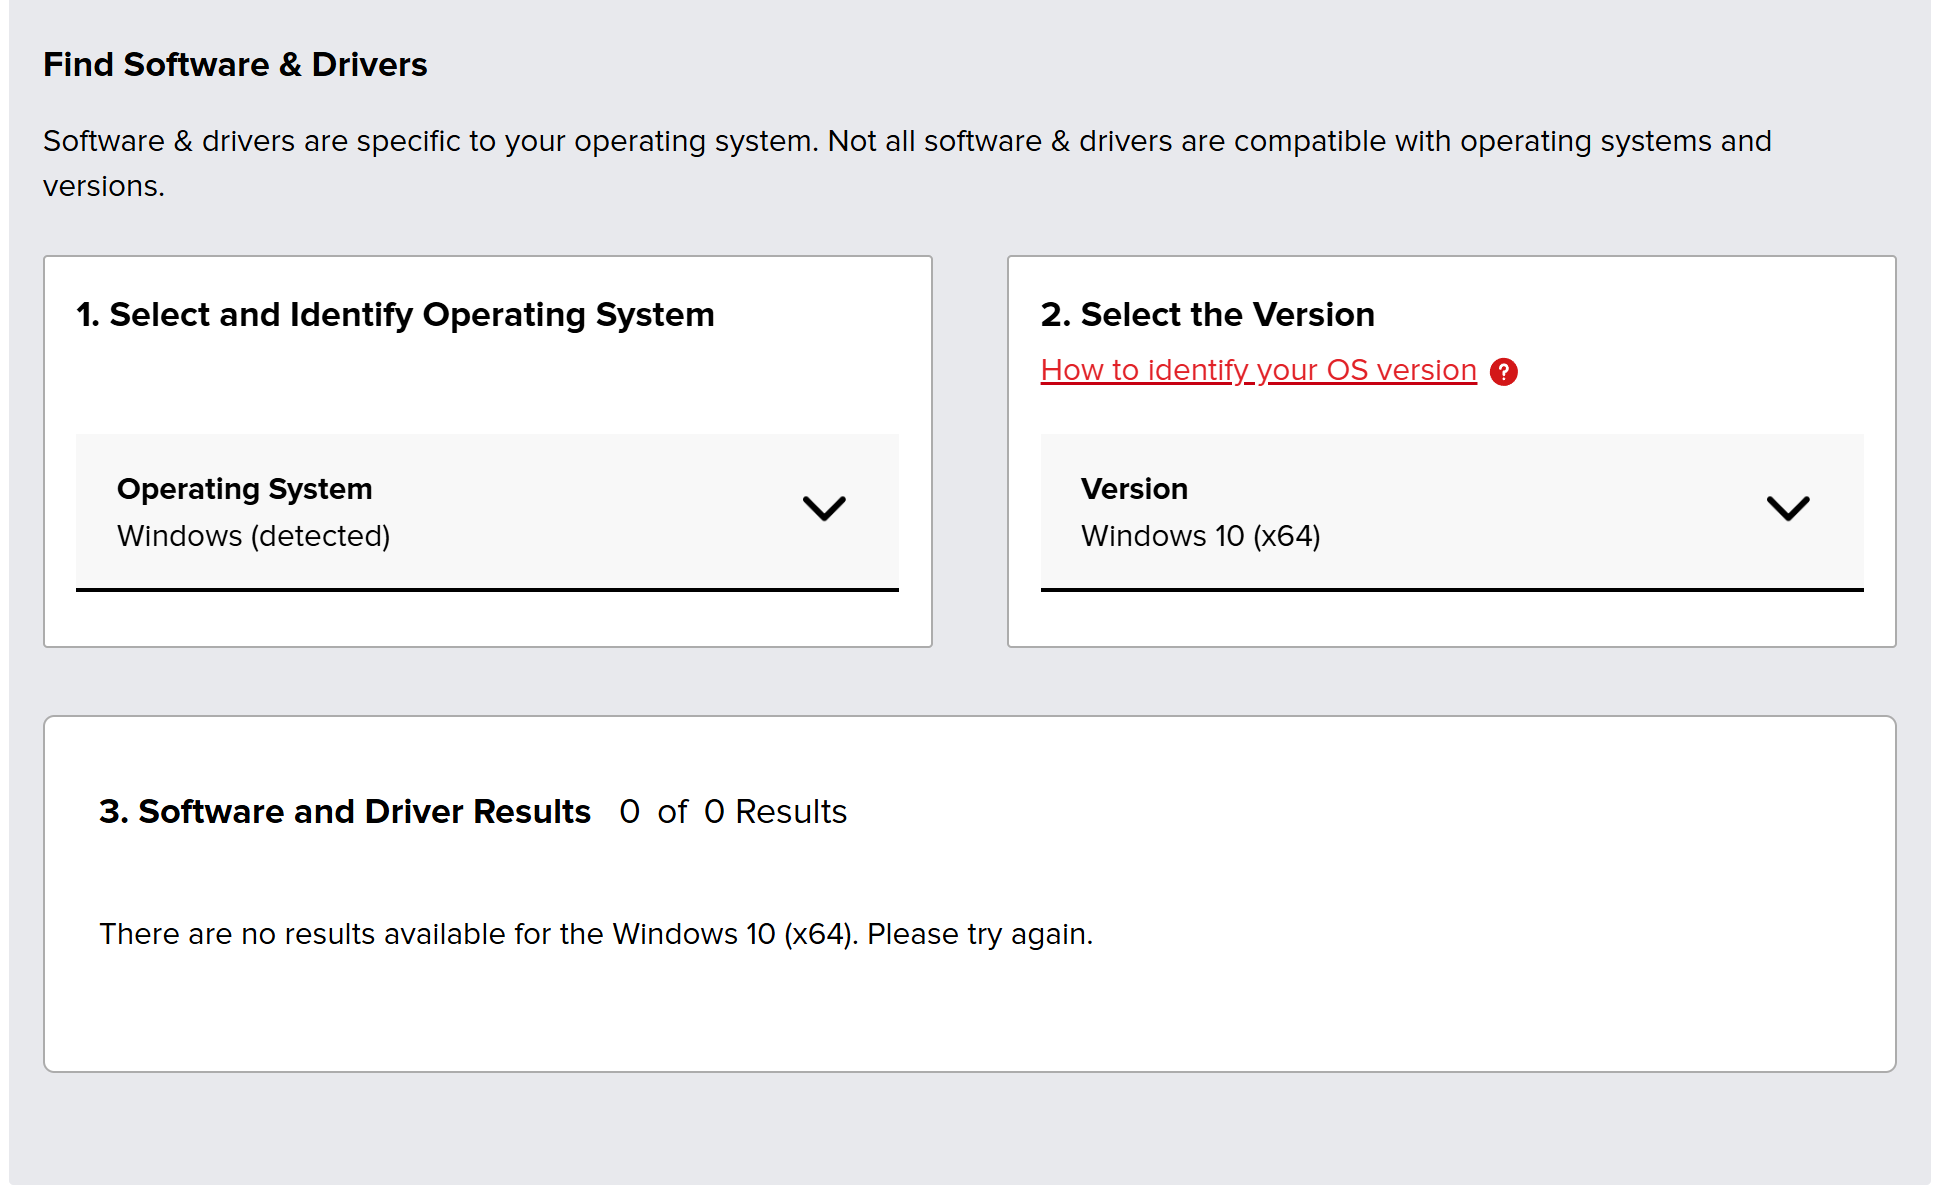The height and width of the screenshot is (1188, 1944).
Task: Click '1. Select and Identify Operating System' heading
Action: pyautogui.click(x=395, y=315)
